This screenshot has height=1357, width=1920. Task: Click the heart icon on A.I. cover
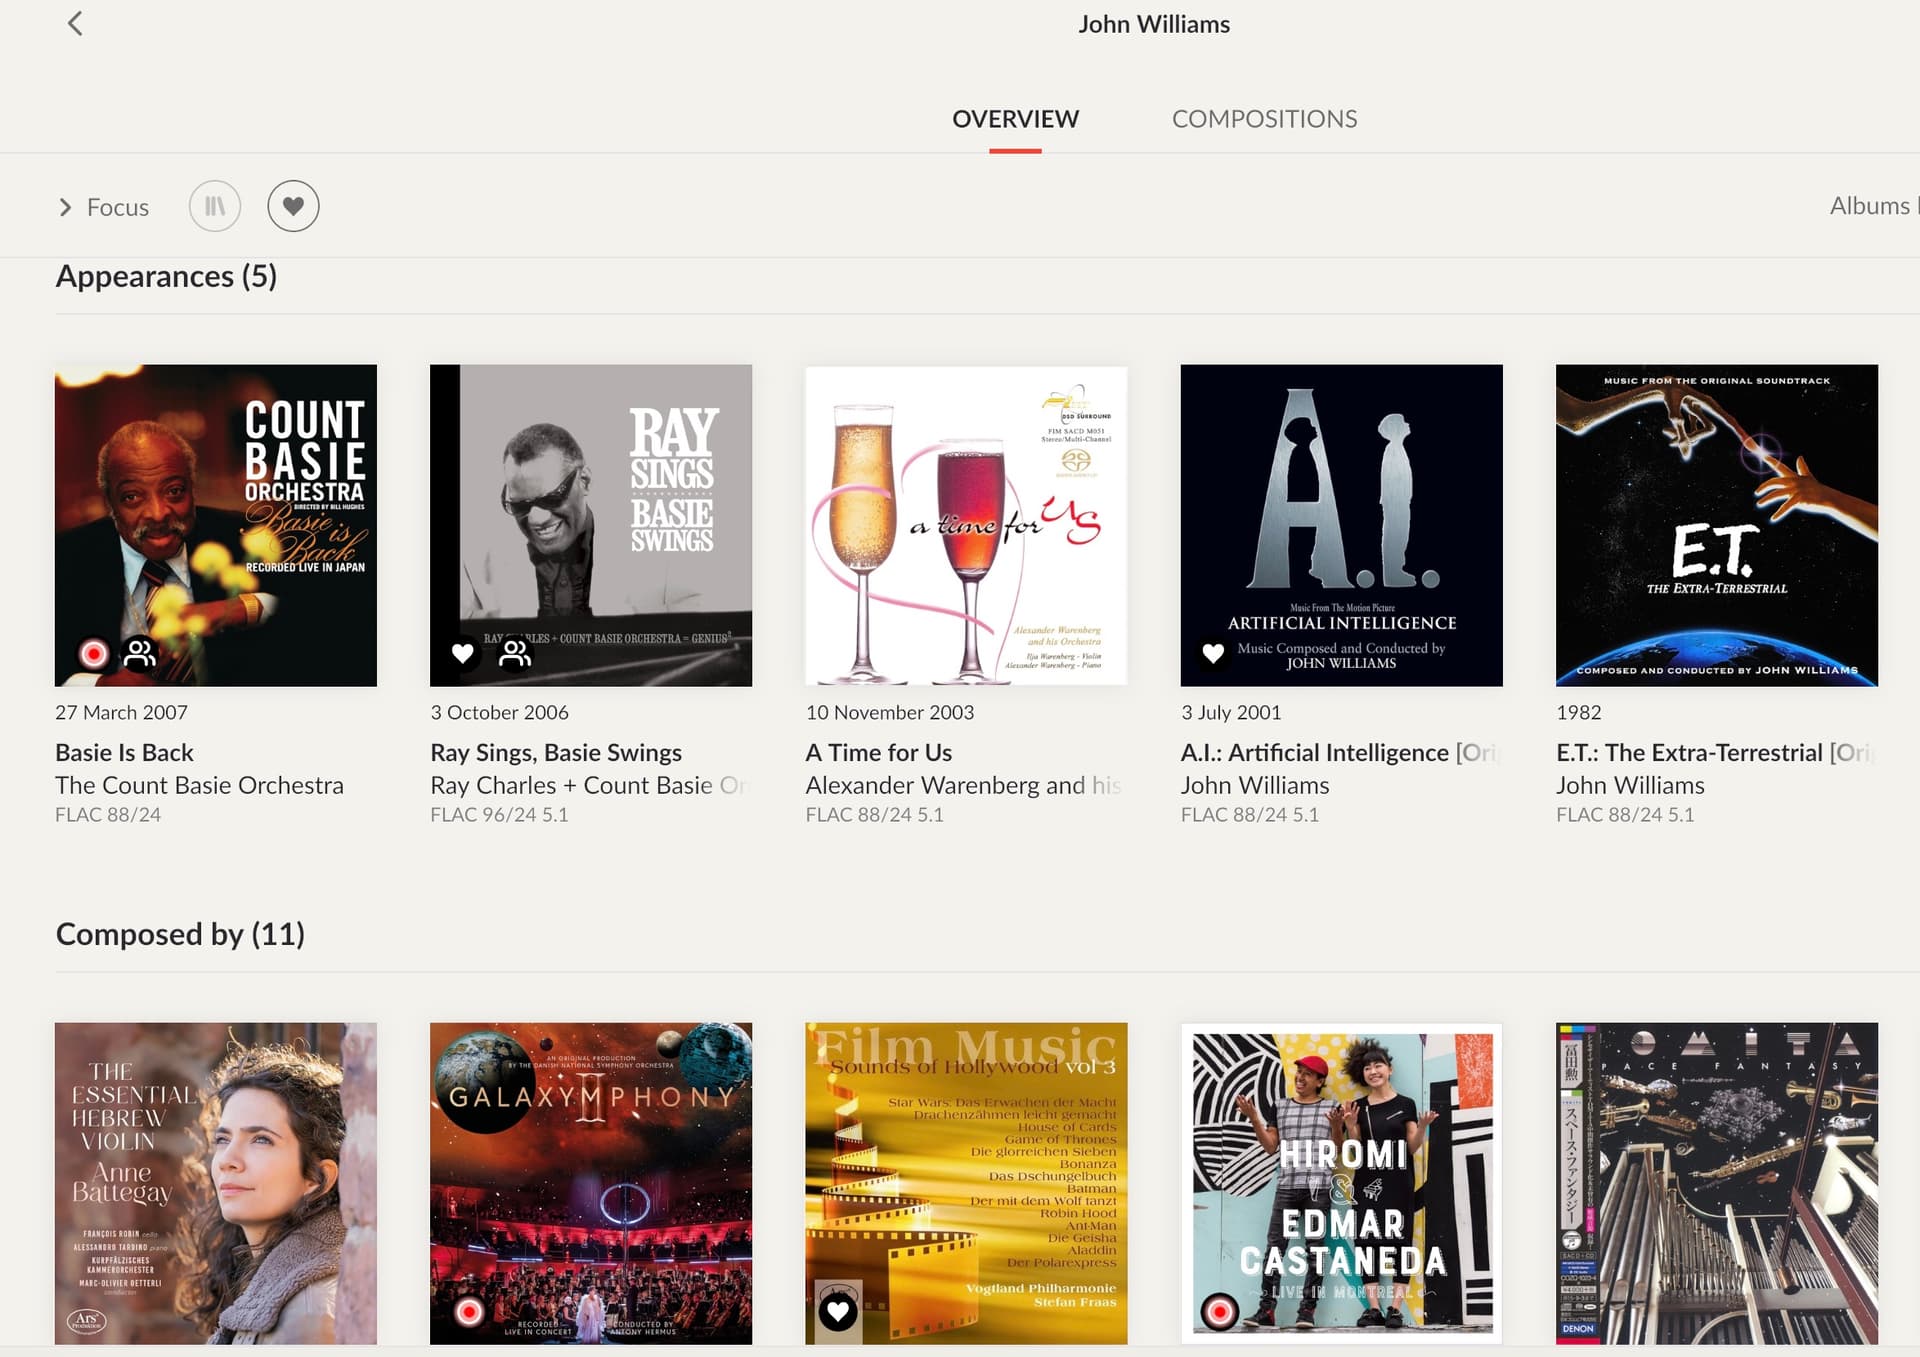1213,653
